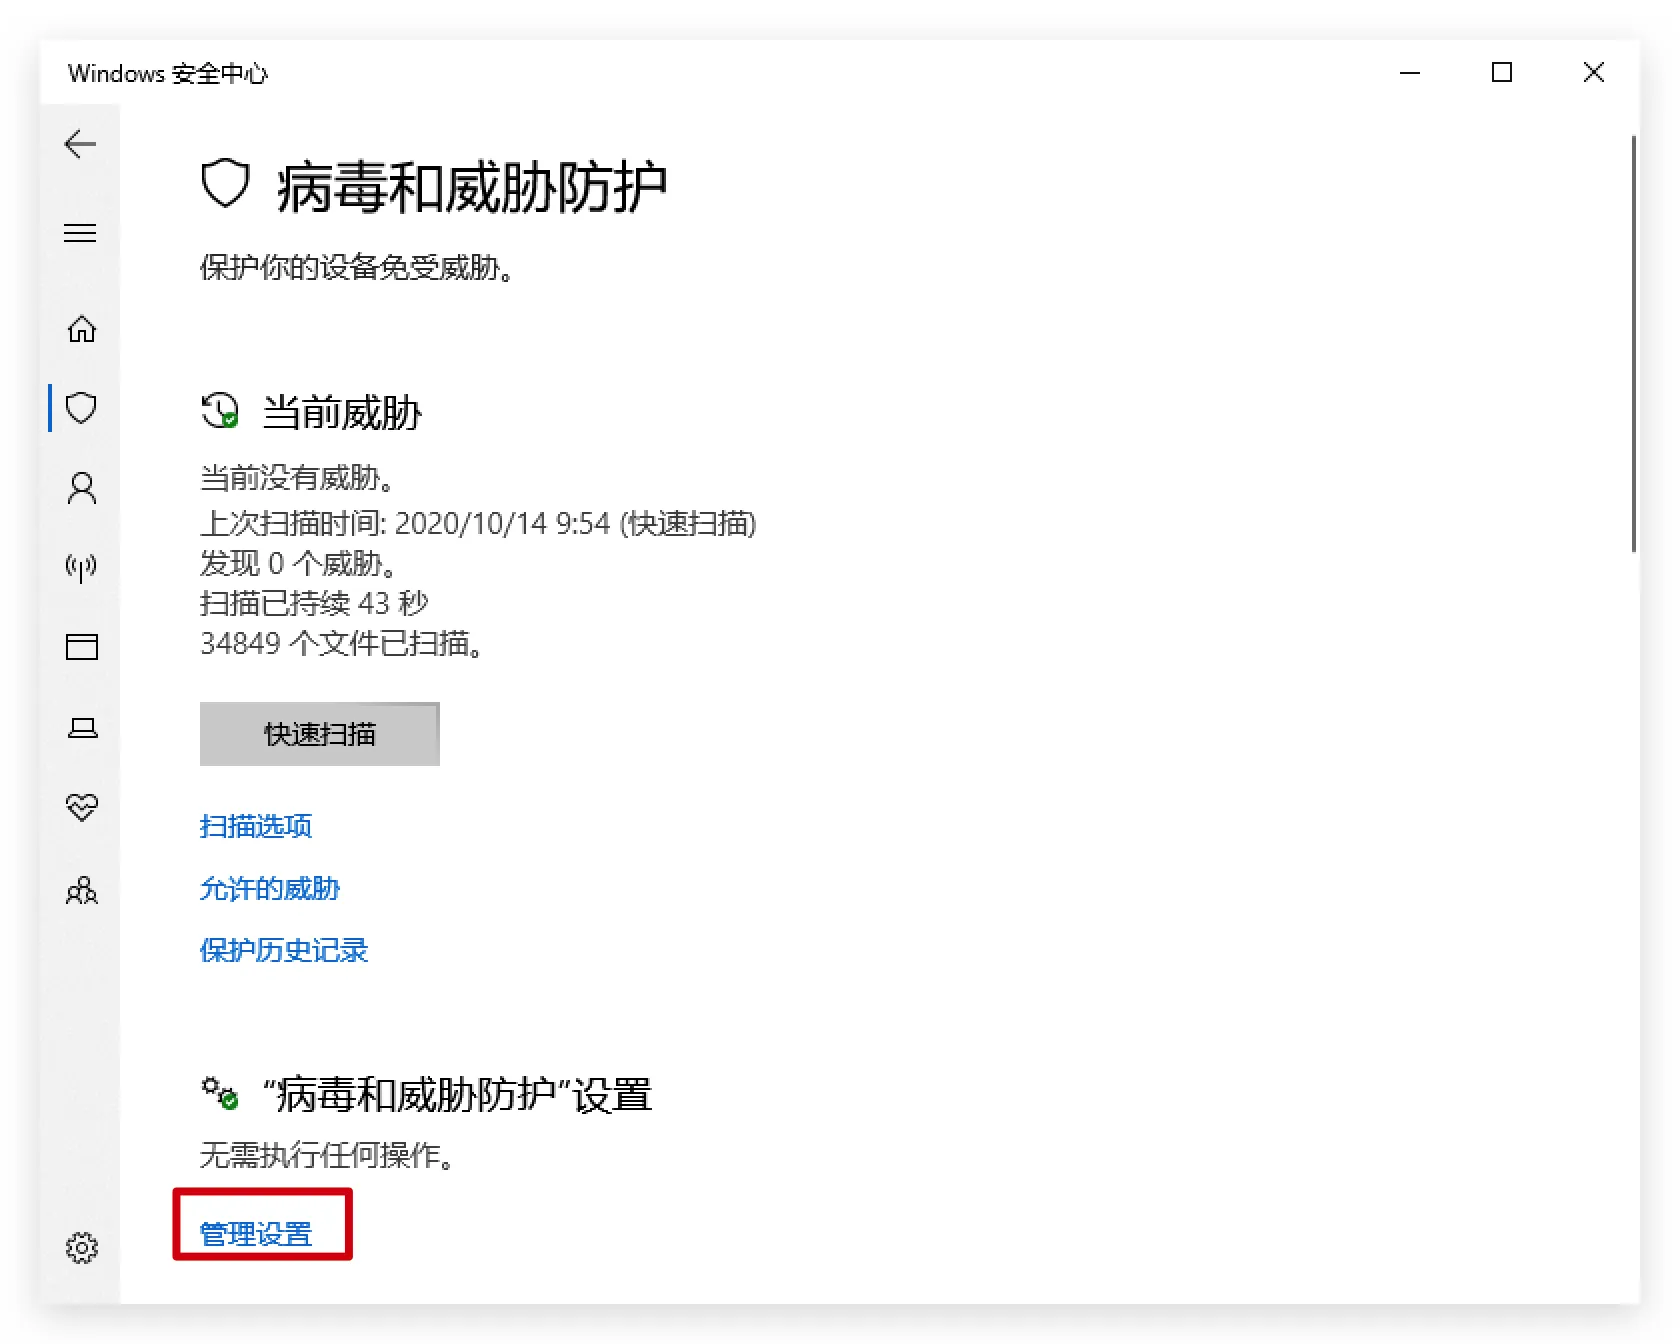Open firewall and network protection icon
1680x1344 pixels.
tap(81, 568)
